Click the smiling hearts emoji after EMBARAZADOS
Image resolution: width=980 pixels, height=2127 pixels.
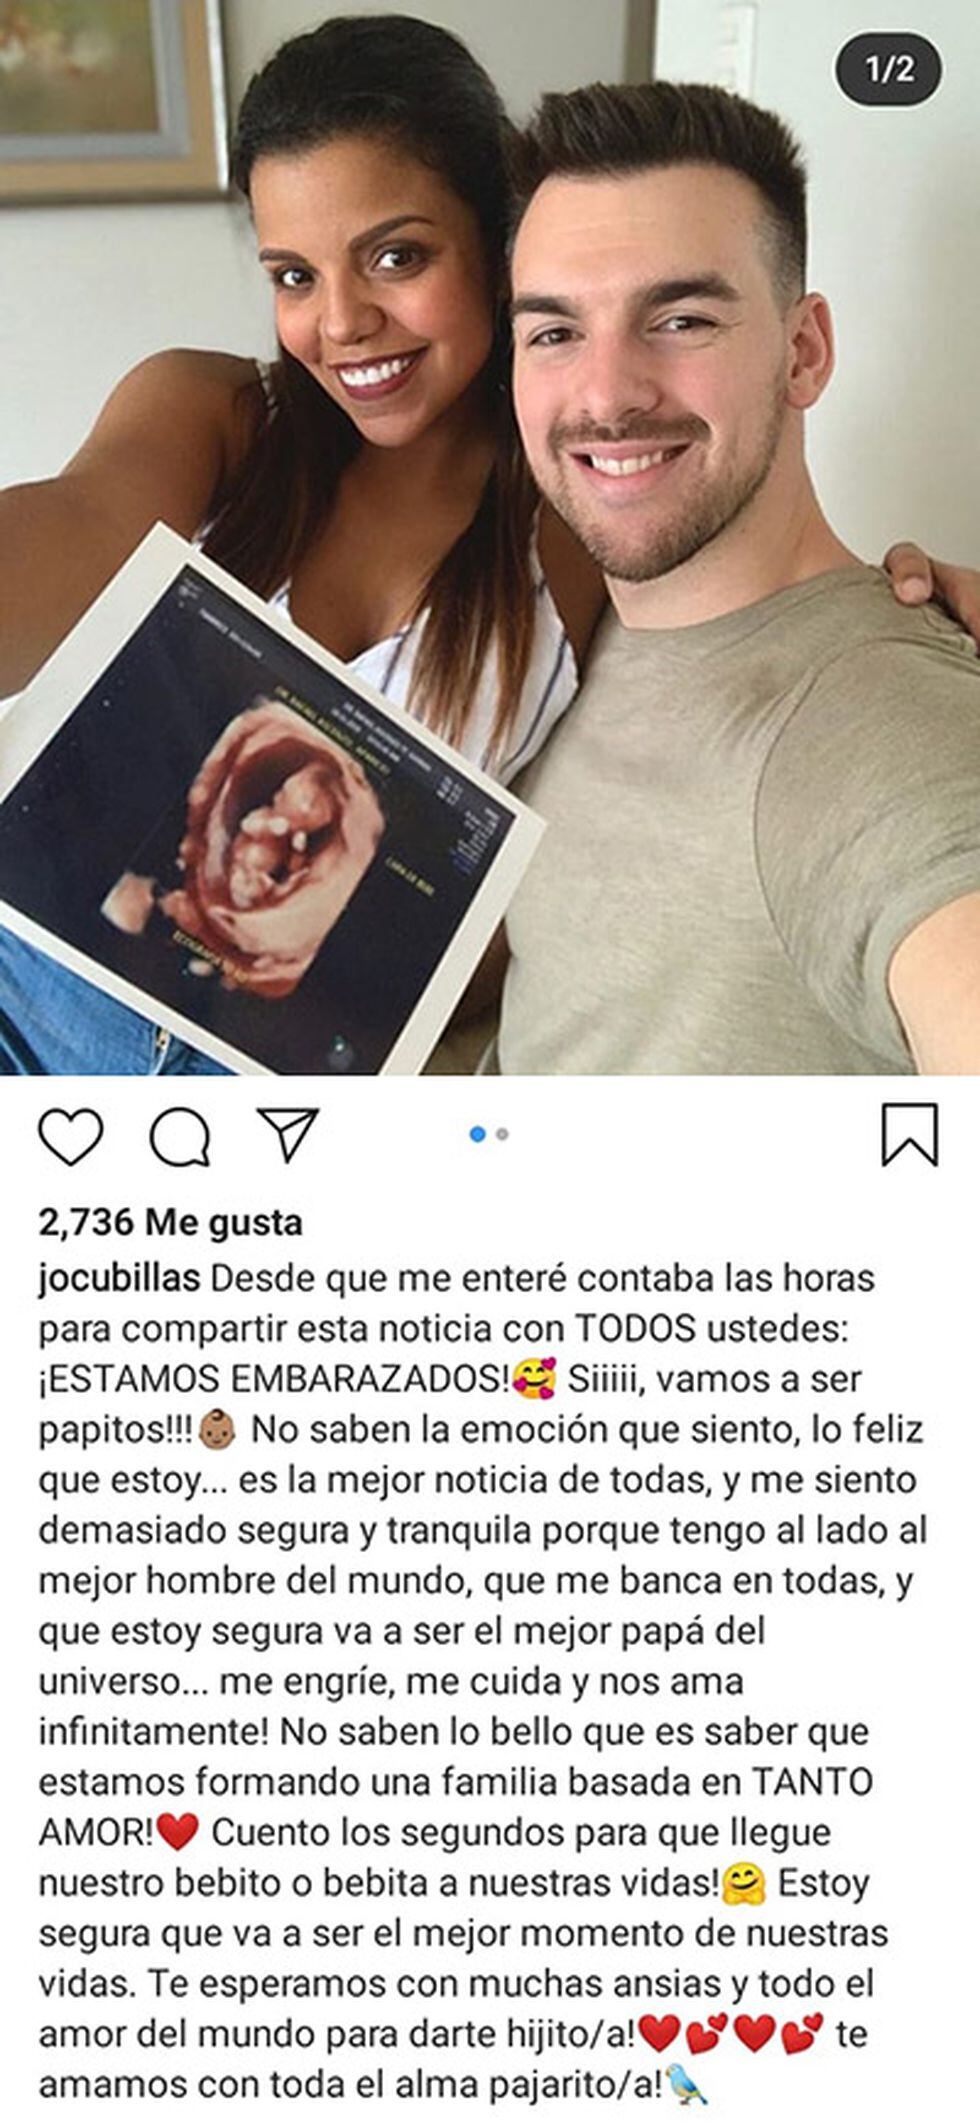(534, 1378)
